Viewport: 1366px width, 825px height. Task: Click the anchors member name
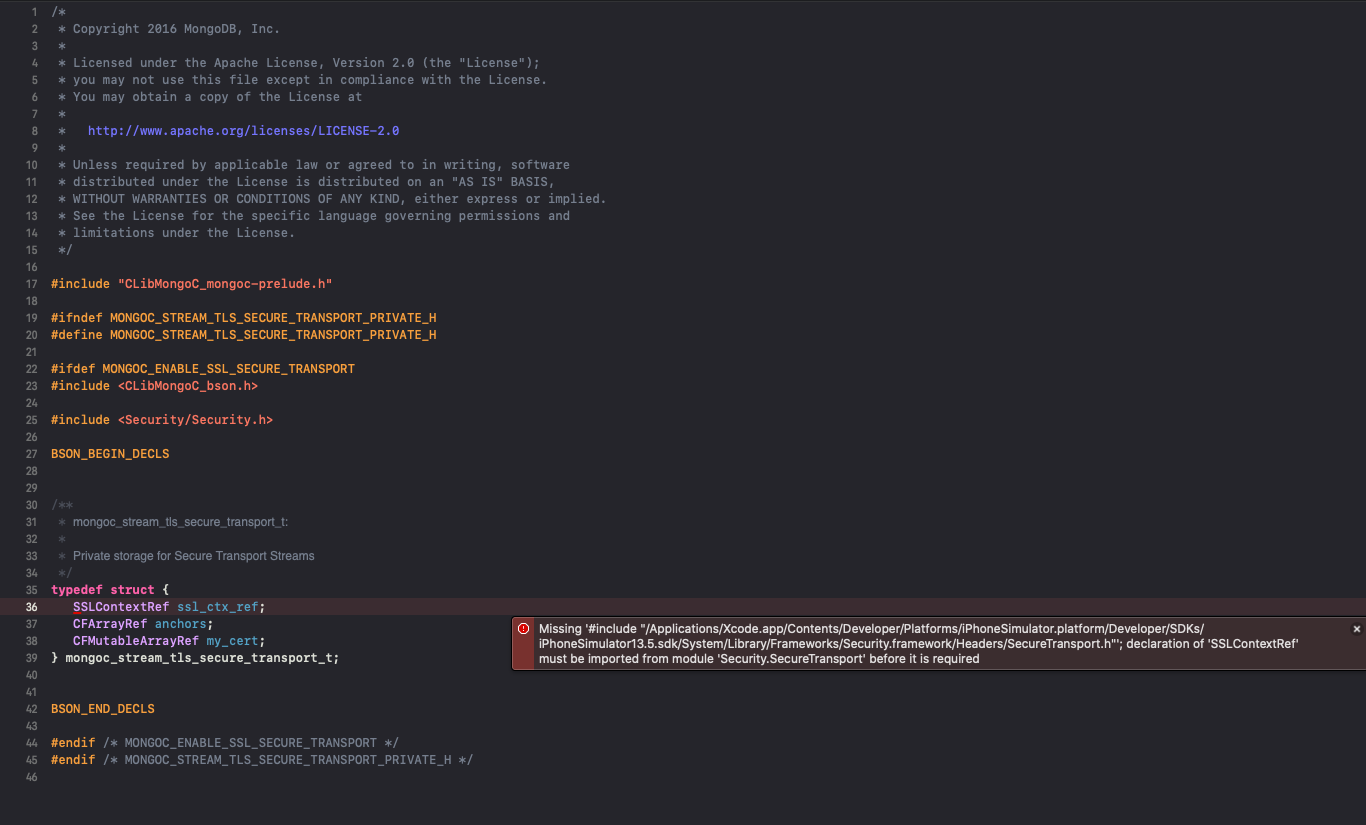pos(180,624)
